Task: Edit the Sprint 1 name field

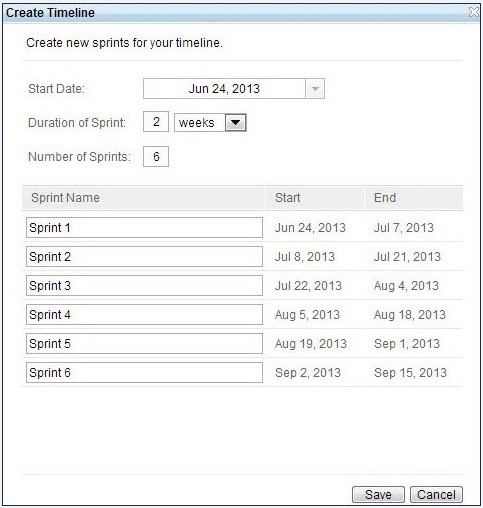Action: point(144,228)
